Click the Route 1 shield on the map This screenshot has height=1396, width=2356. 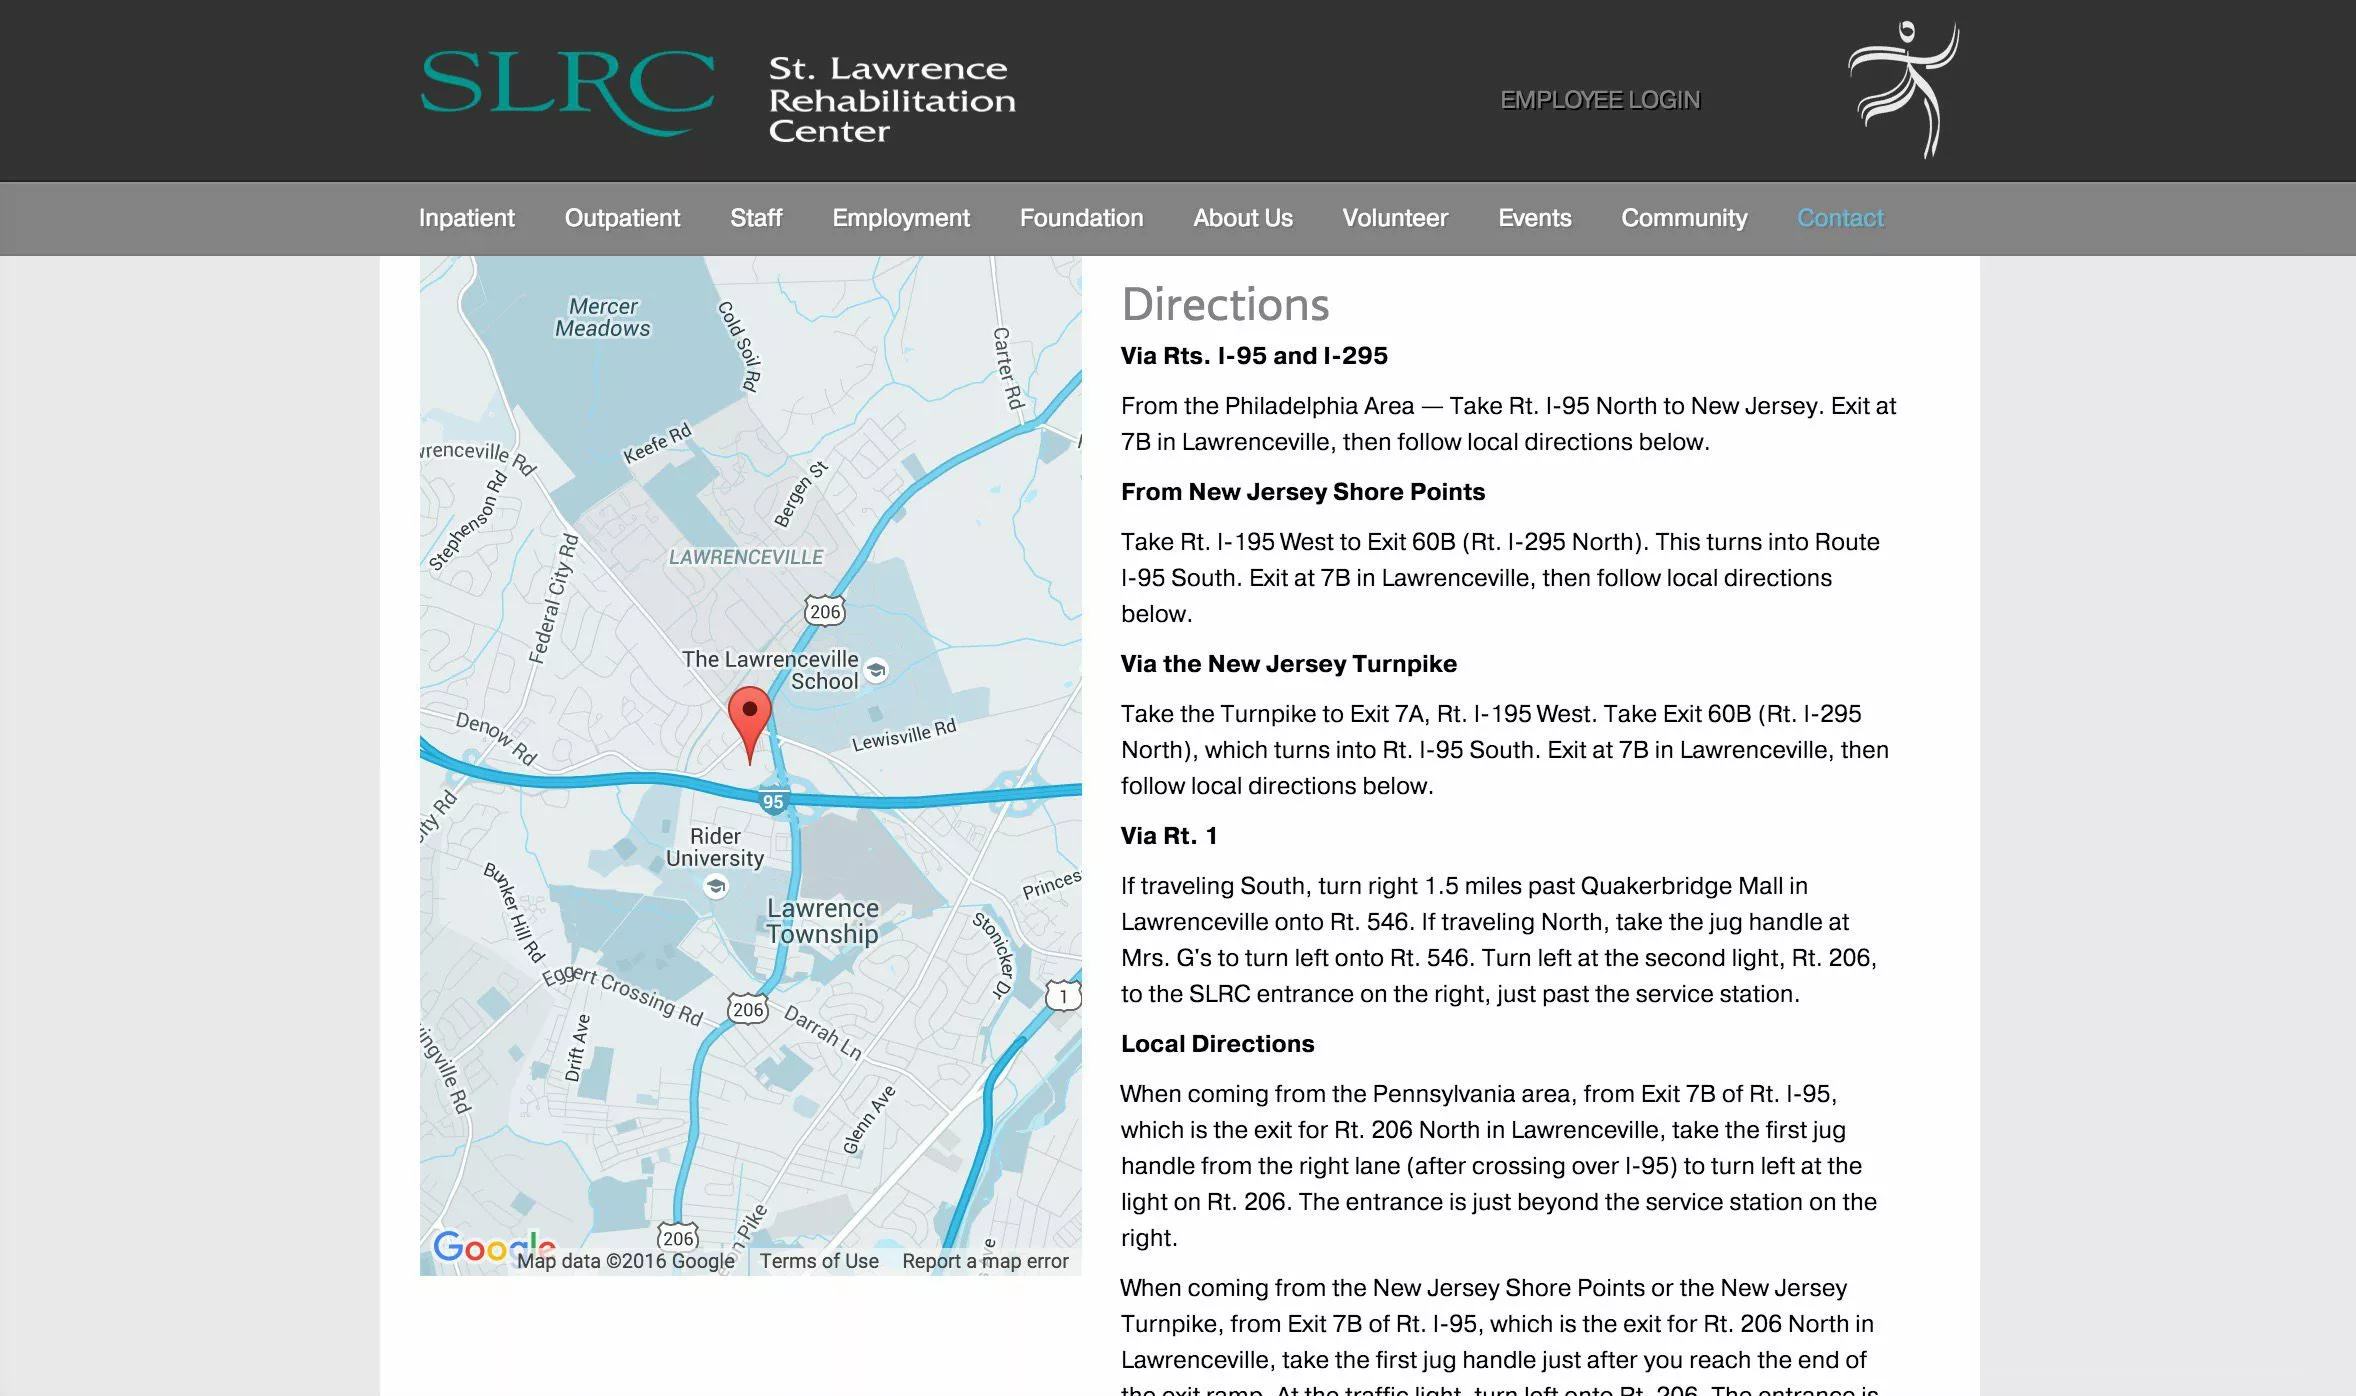point(1062,994)
